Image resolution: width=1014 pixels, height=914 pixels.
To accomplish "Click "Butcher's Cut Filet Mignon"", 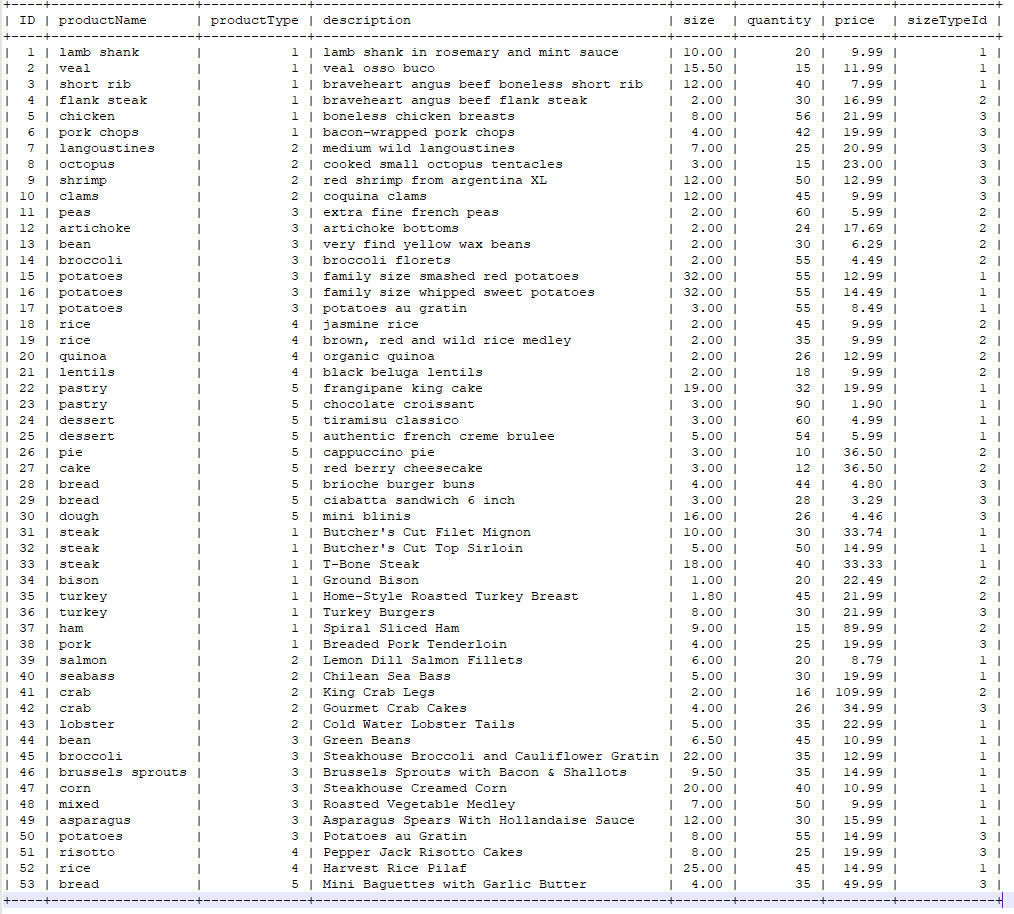I will coord(427,532).
